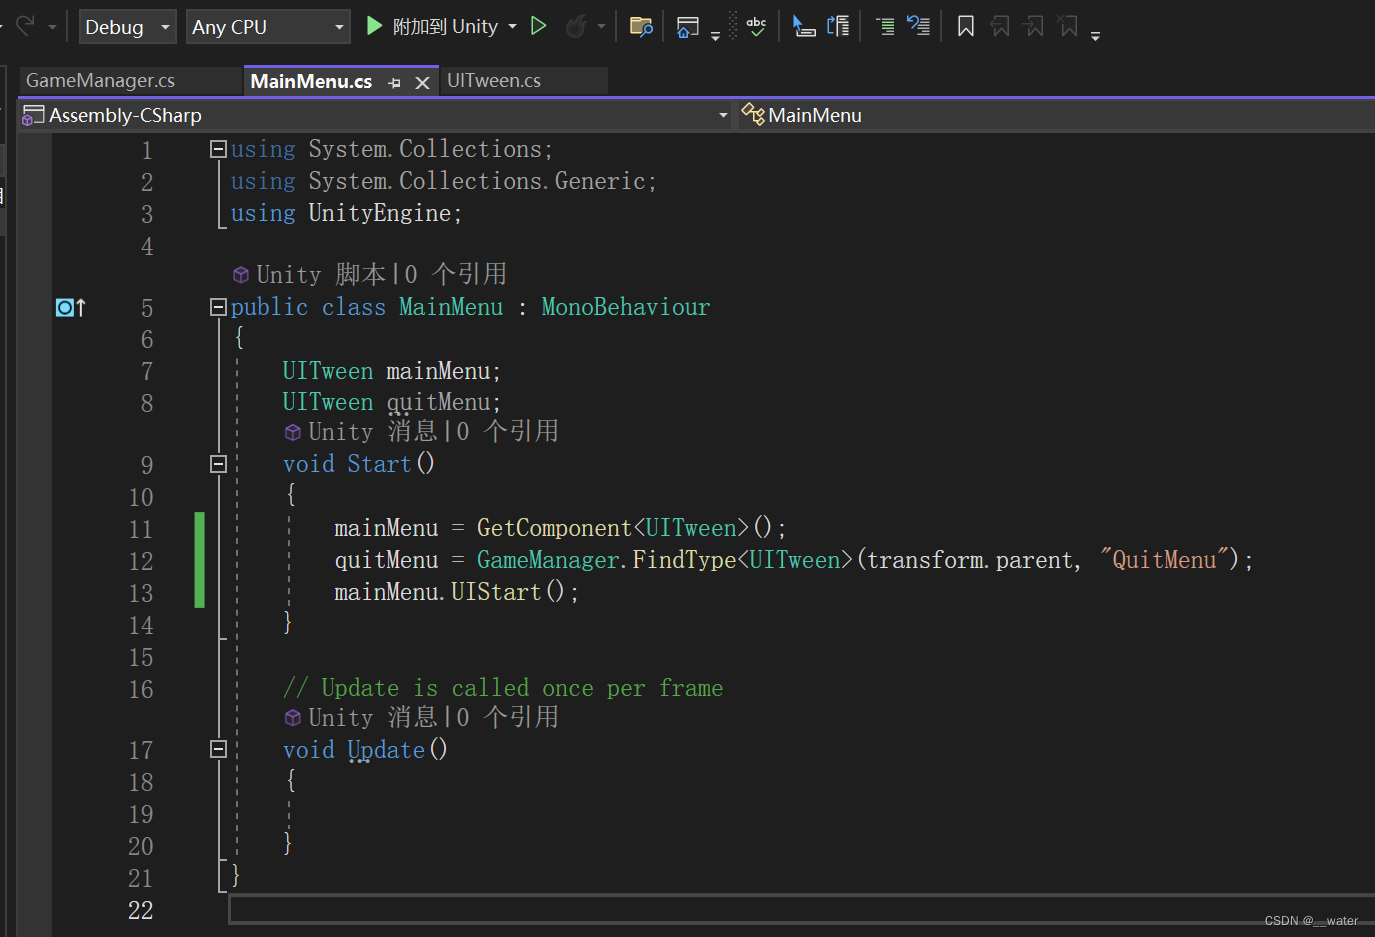This screenshot has width=1375, height=937.
Task: Click the 'mainMenu' field declaration on line 7
Action: (x=438, y=371)
